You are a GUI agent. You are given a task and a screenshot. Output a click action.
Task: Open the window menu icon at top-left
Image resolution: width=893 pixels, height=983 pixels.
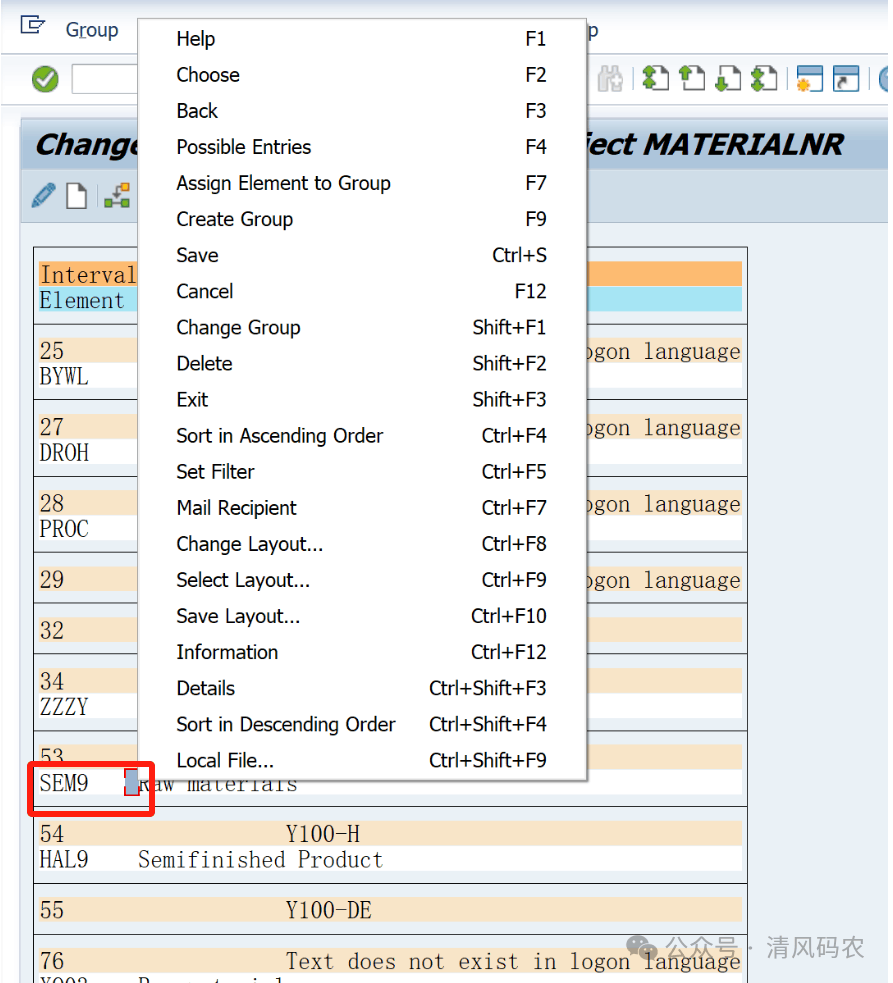pyautogui.click(x=33, y=26)
